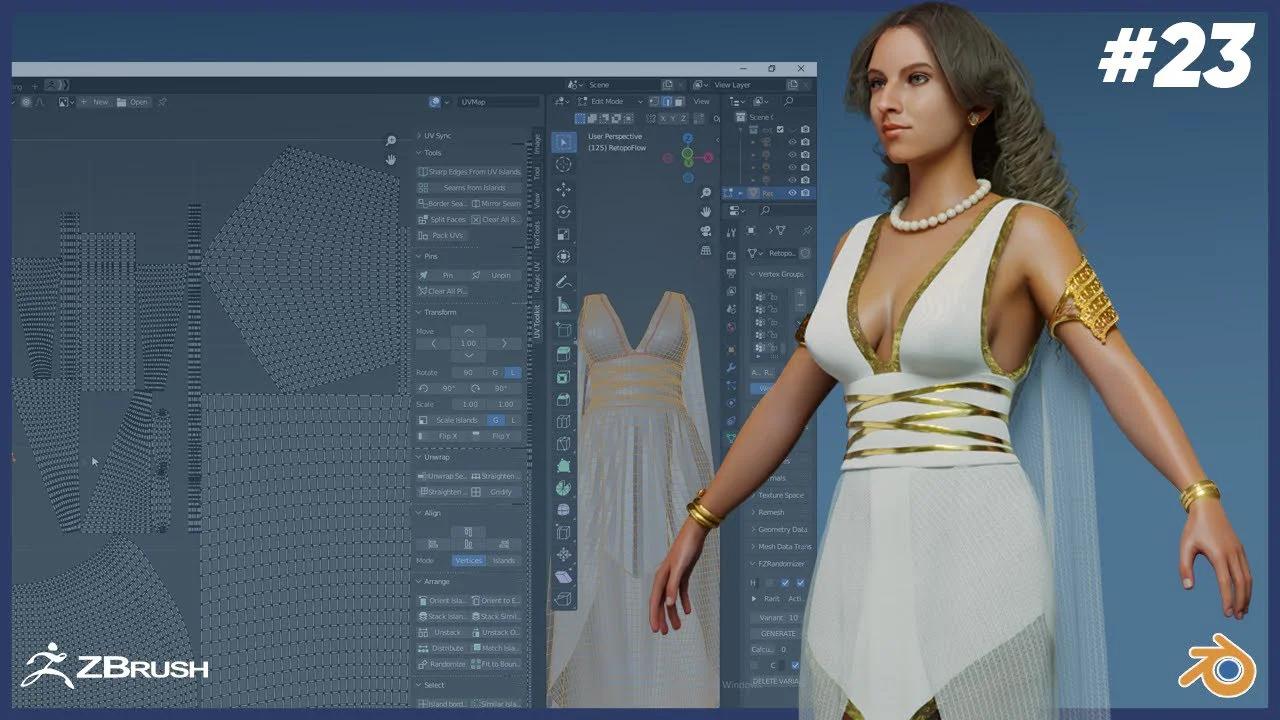Click the zoom magnifier icon in the viewport
1280x720 pixels.
click(x=705, y=192)
